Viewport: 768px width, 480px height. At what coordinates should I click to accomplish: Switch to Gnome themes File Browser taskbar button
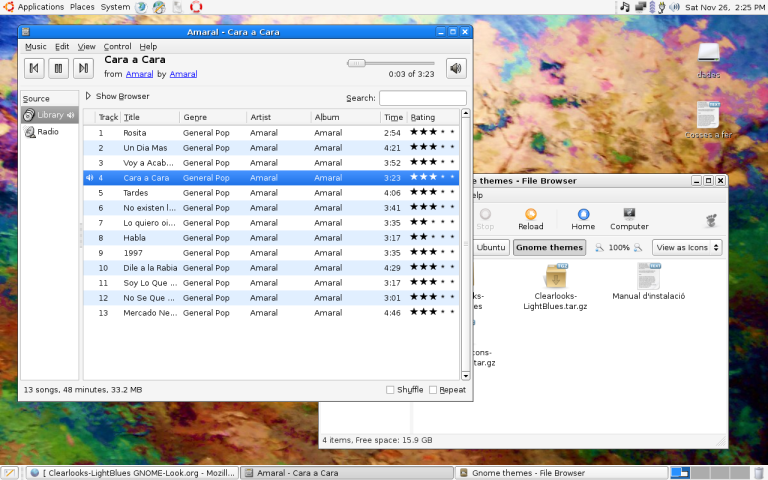(562, 473)
